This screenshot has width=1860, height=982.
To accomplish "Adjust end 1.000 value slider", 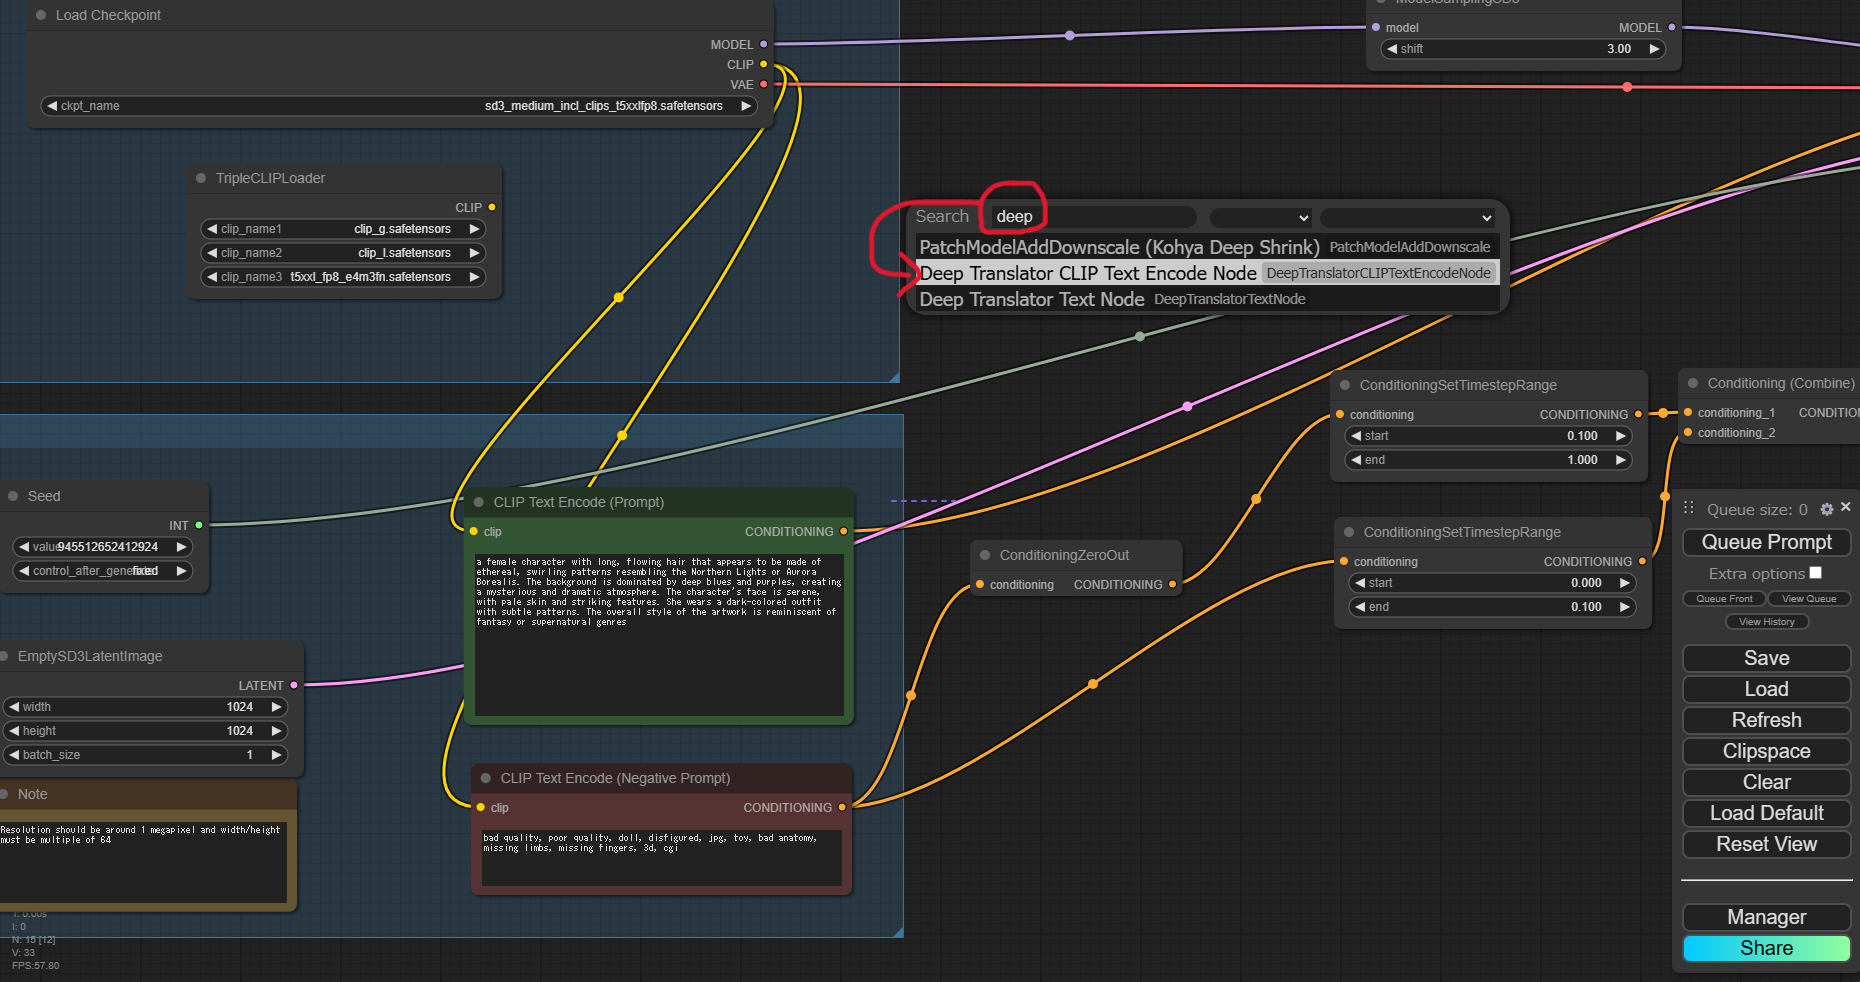I will [x=1488, y=460].
